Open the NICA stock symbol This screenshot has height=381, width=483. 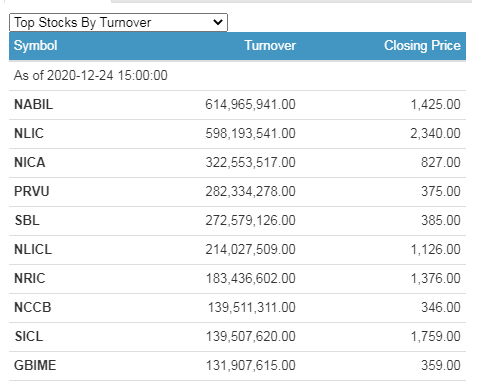click(x=30, y=163)
